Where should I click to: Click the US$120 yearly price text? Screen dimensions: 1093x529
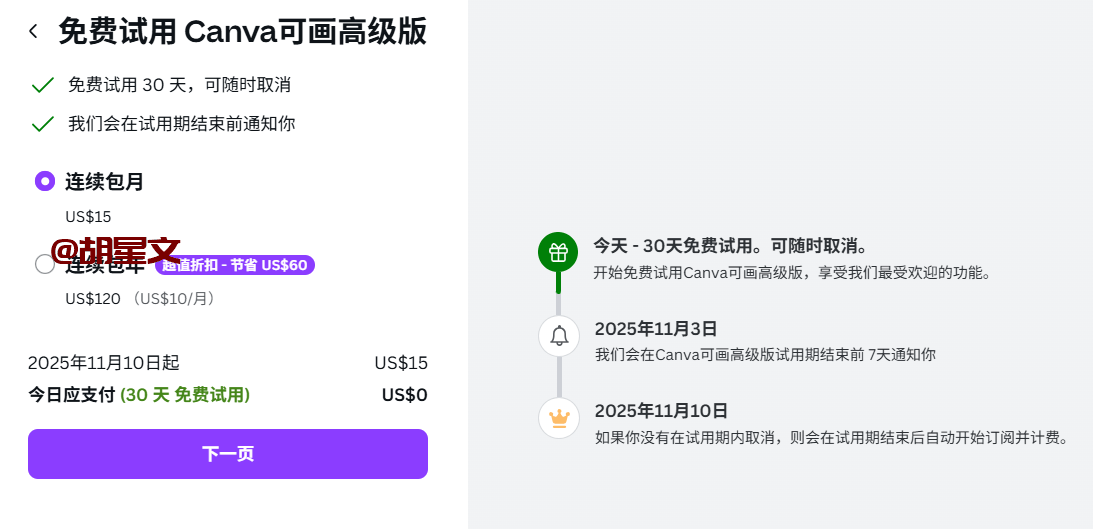(93, 298)
